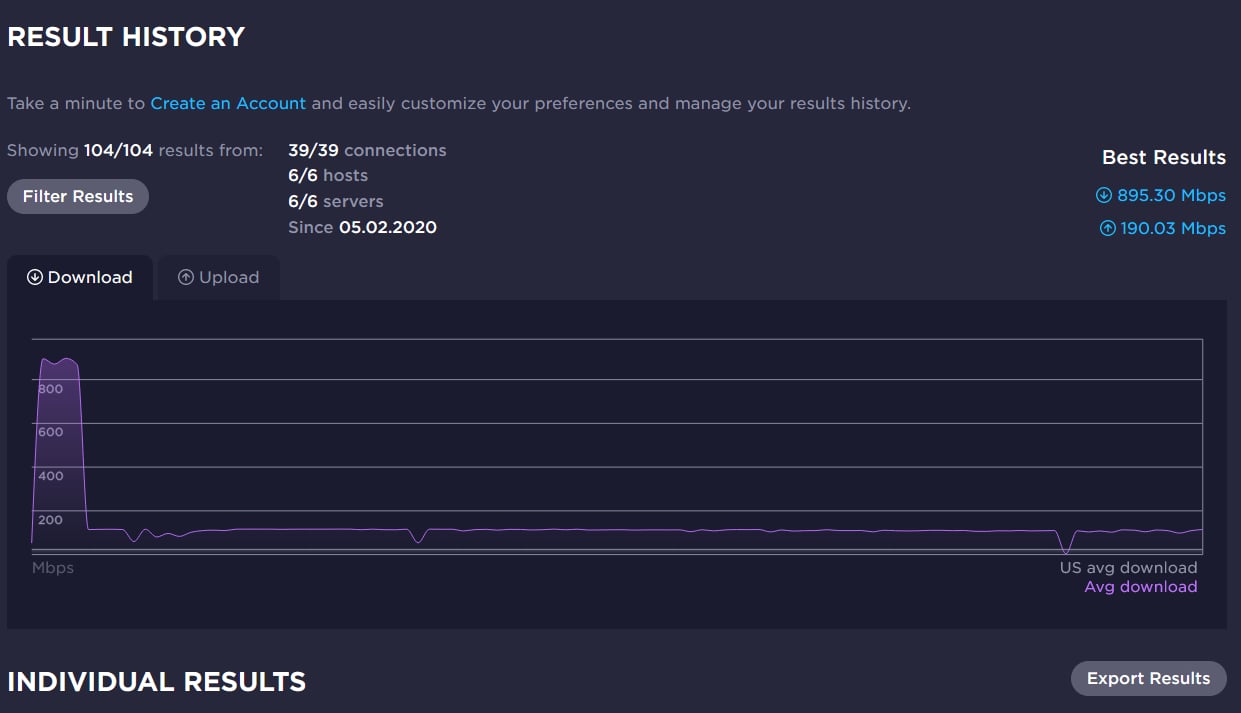
Task: Toggle the US avg download legend
Action: [x=1128, y=568]
